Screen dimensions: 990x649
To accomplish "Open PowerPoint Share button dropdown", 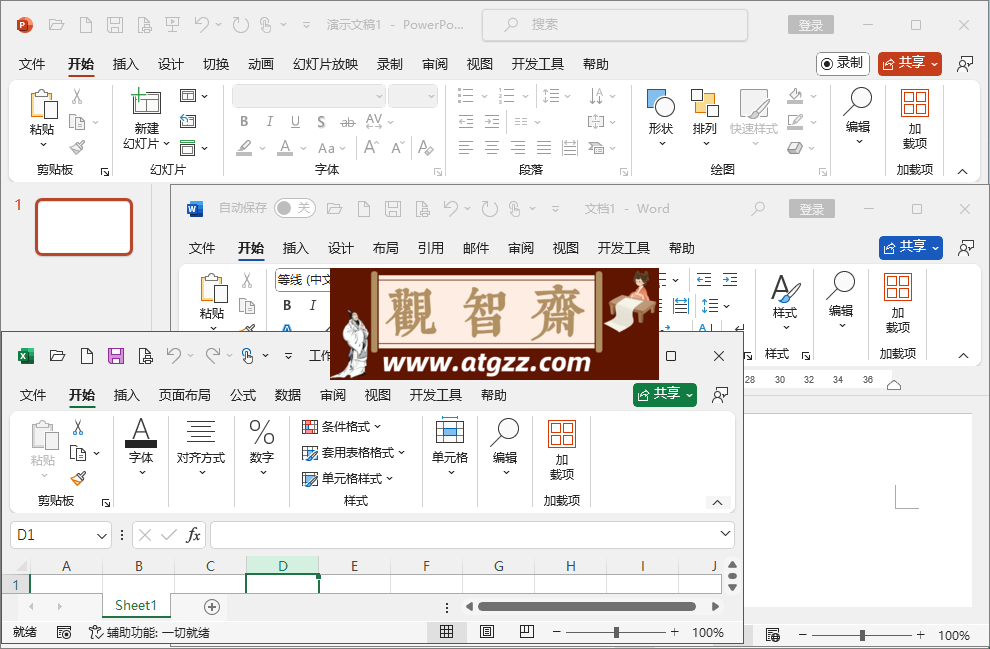I will tap(934, 64).
